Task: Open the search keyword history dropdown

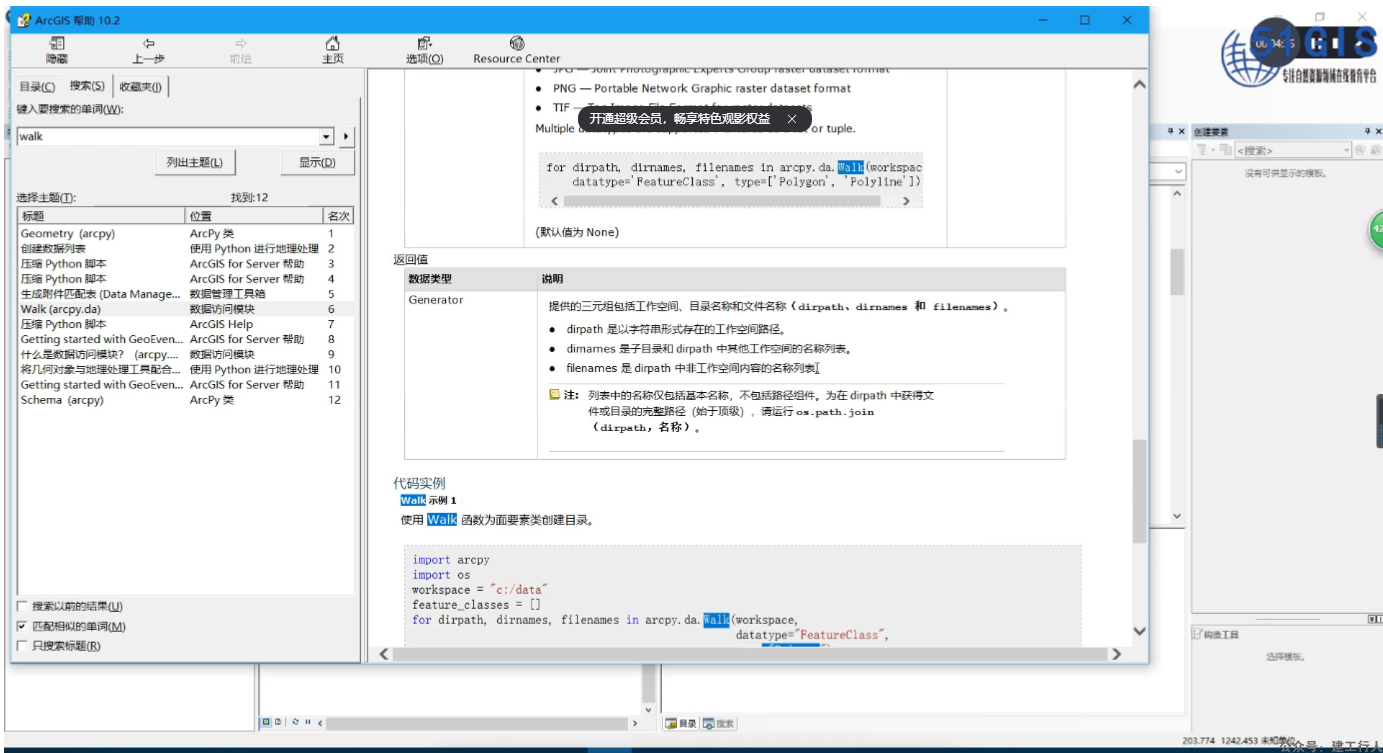Action: tap(327, 137)
